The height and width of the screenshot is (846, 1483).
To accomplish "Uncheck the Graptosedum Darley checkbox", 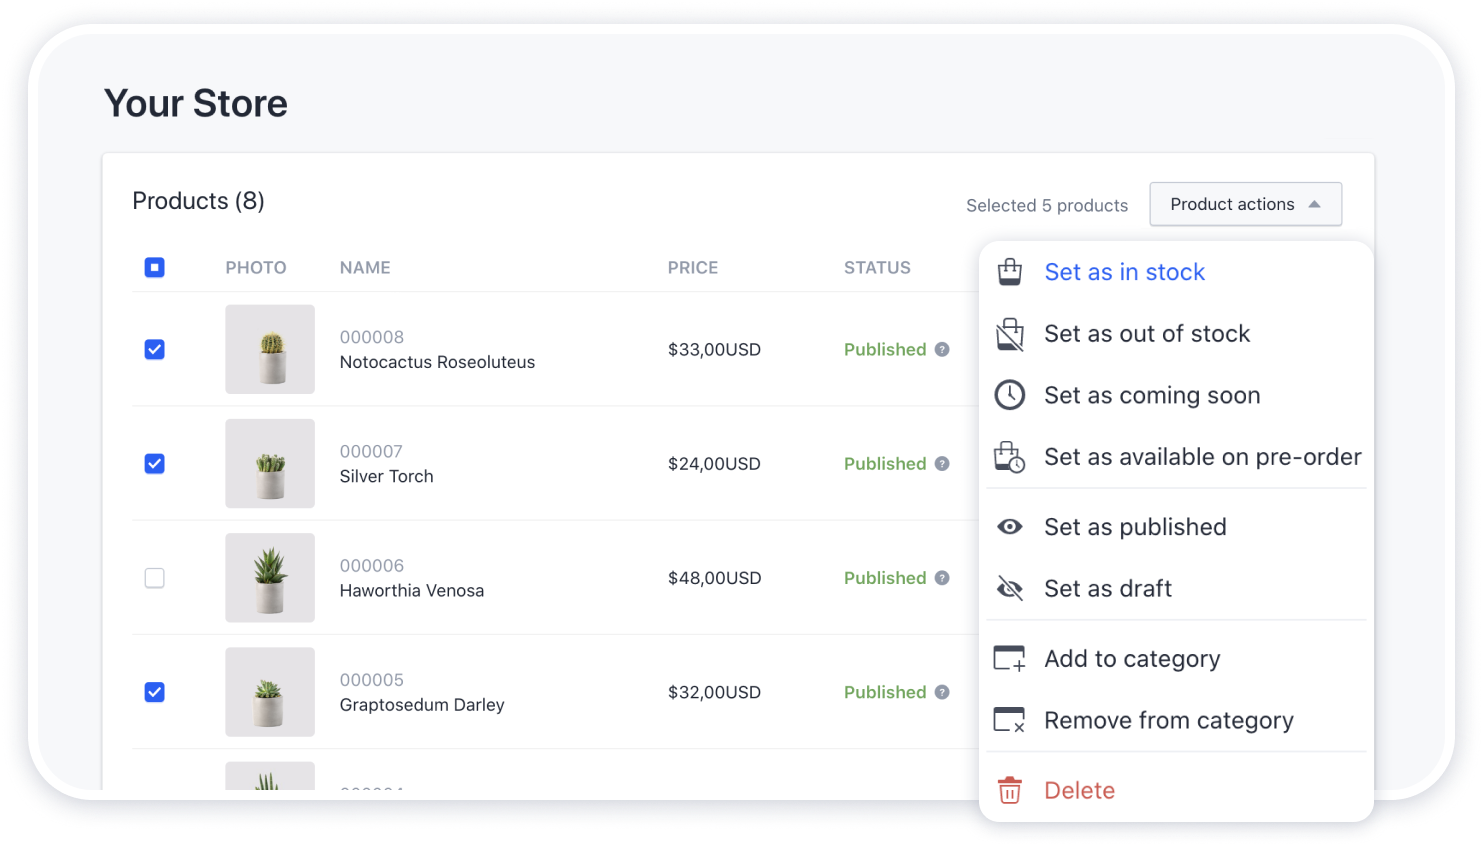I will click(154, 692).
